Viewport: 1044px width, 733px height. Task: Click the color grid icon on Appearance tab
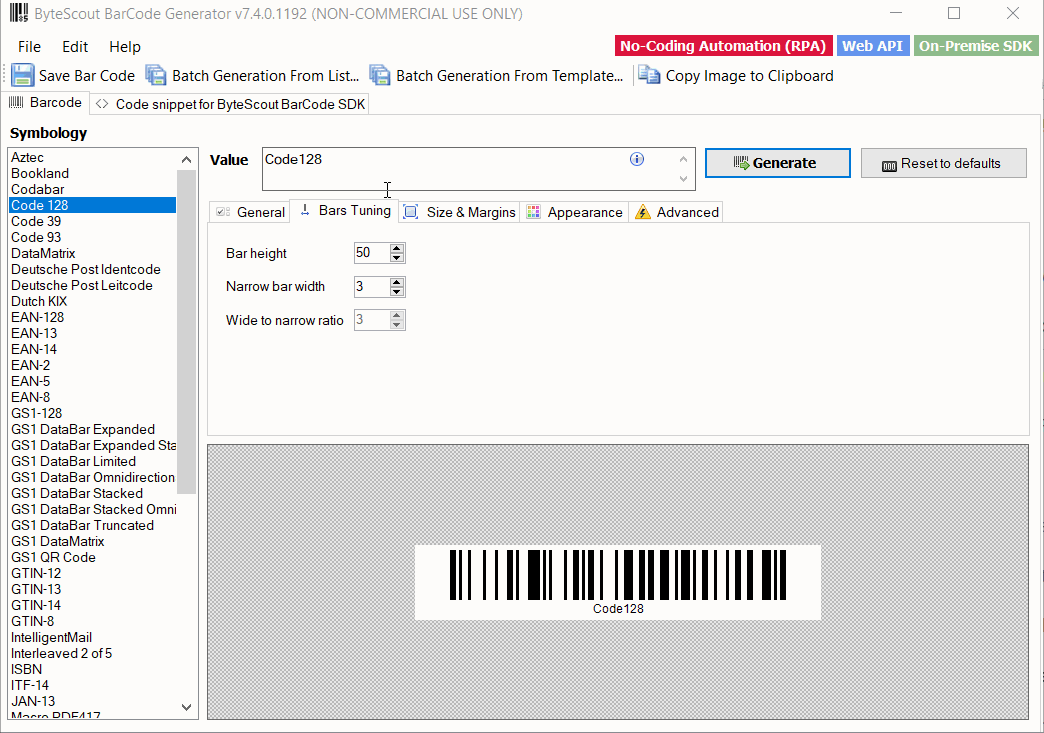(x=534, y=212)
